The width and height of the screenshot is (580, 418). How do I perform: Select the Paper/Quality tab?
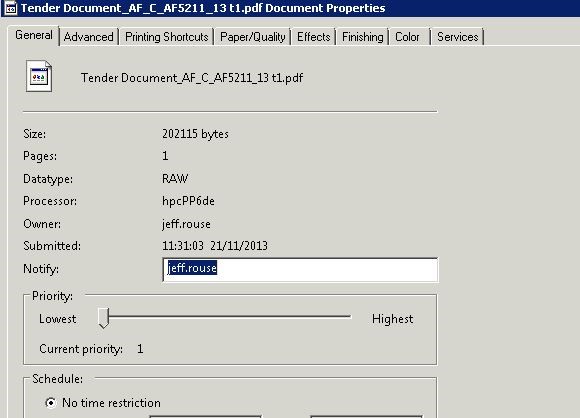tap(253, 37)
